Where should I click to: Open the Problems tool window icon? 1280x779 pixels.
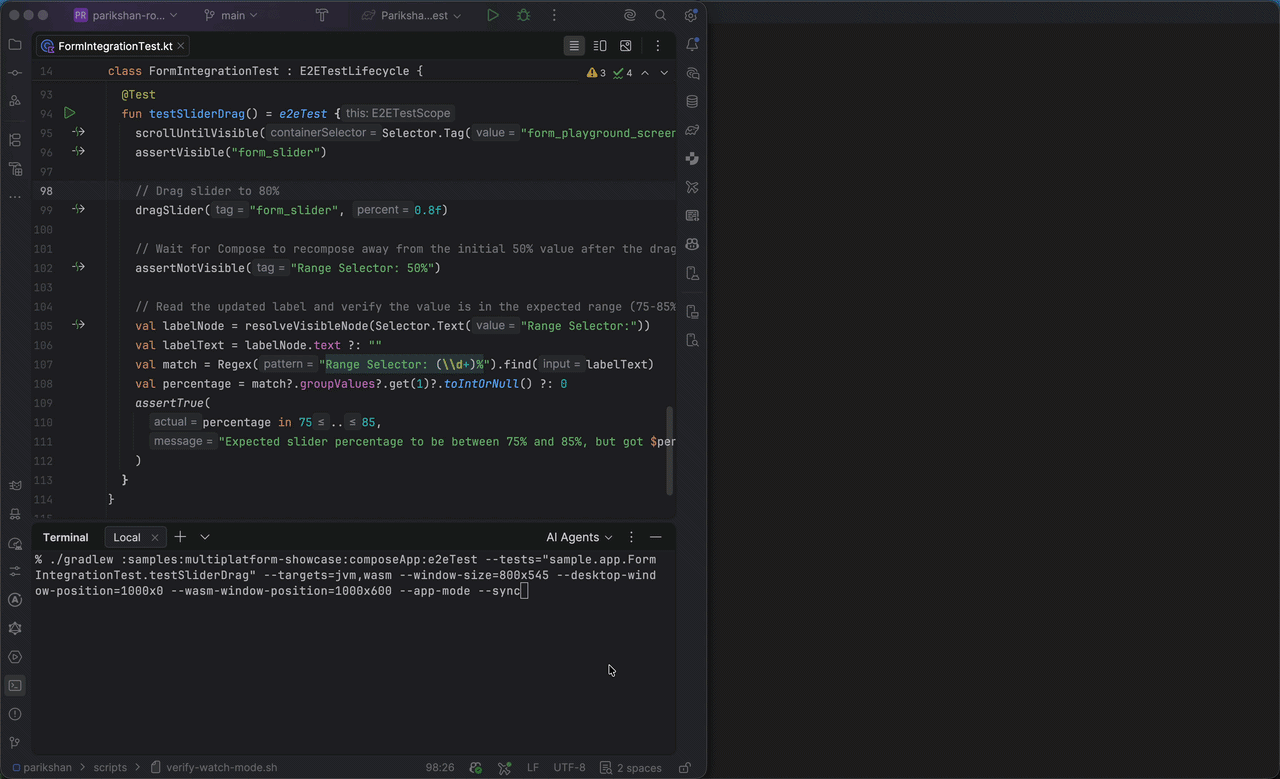(x=15, y=714)
